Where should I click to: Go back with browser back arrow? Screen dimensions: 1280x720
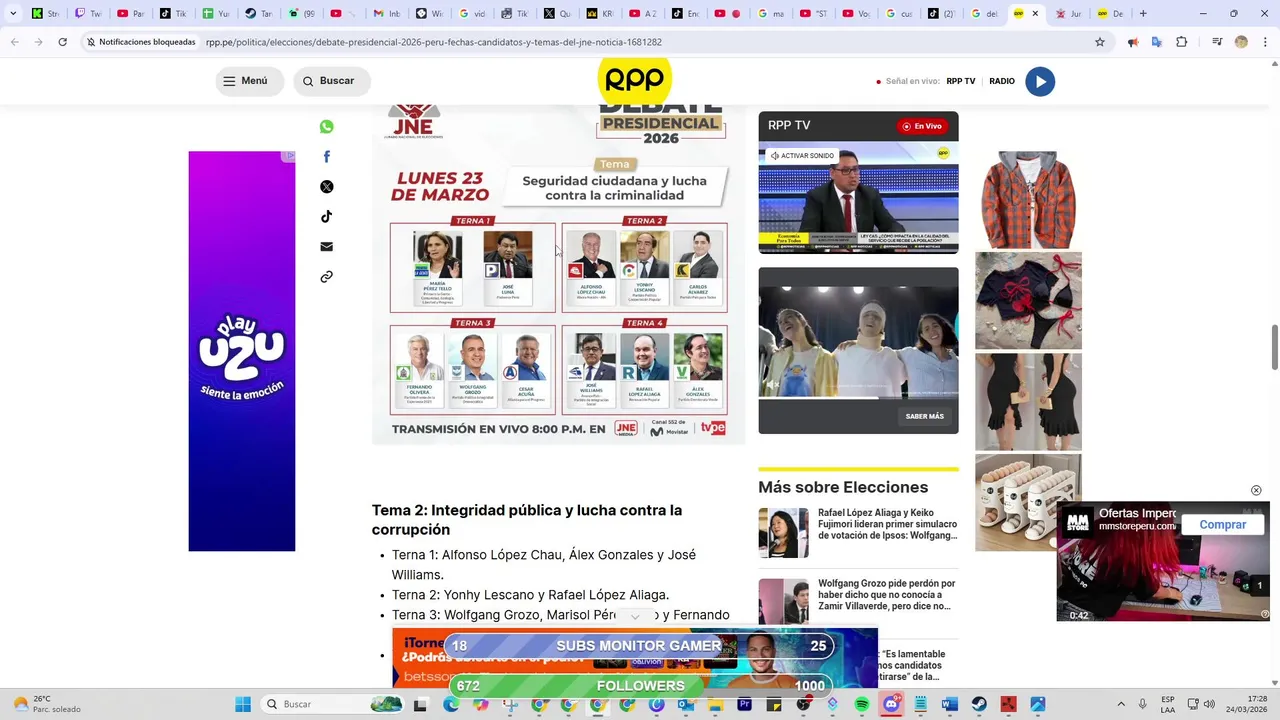pos(14,42)
